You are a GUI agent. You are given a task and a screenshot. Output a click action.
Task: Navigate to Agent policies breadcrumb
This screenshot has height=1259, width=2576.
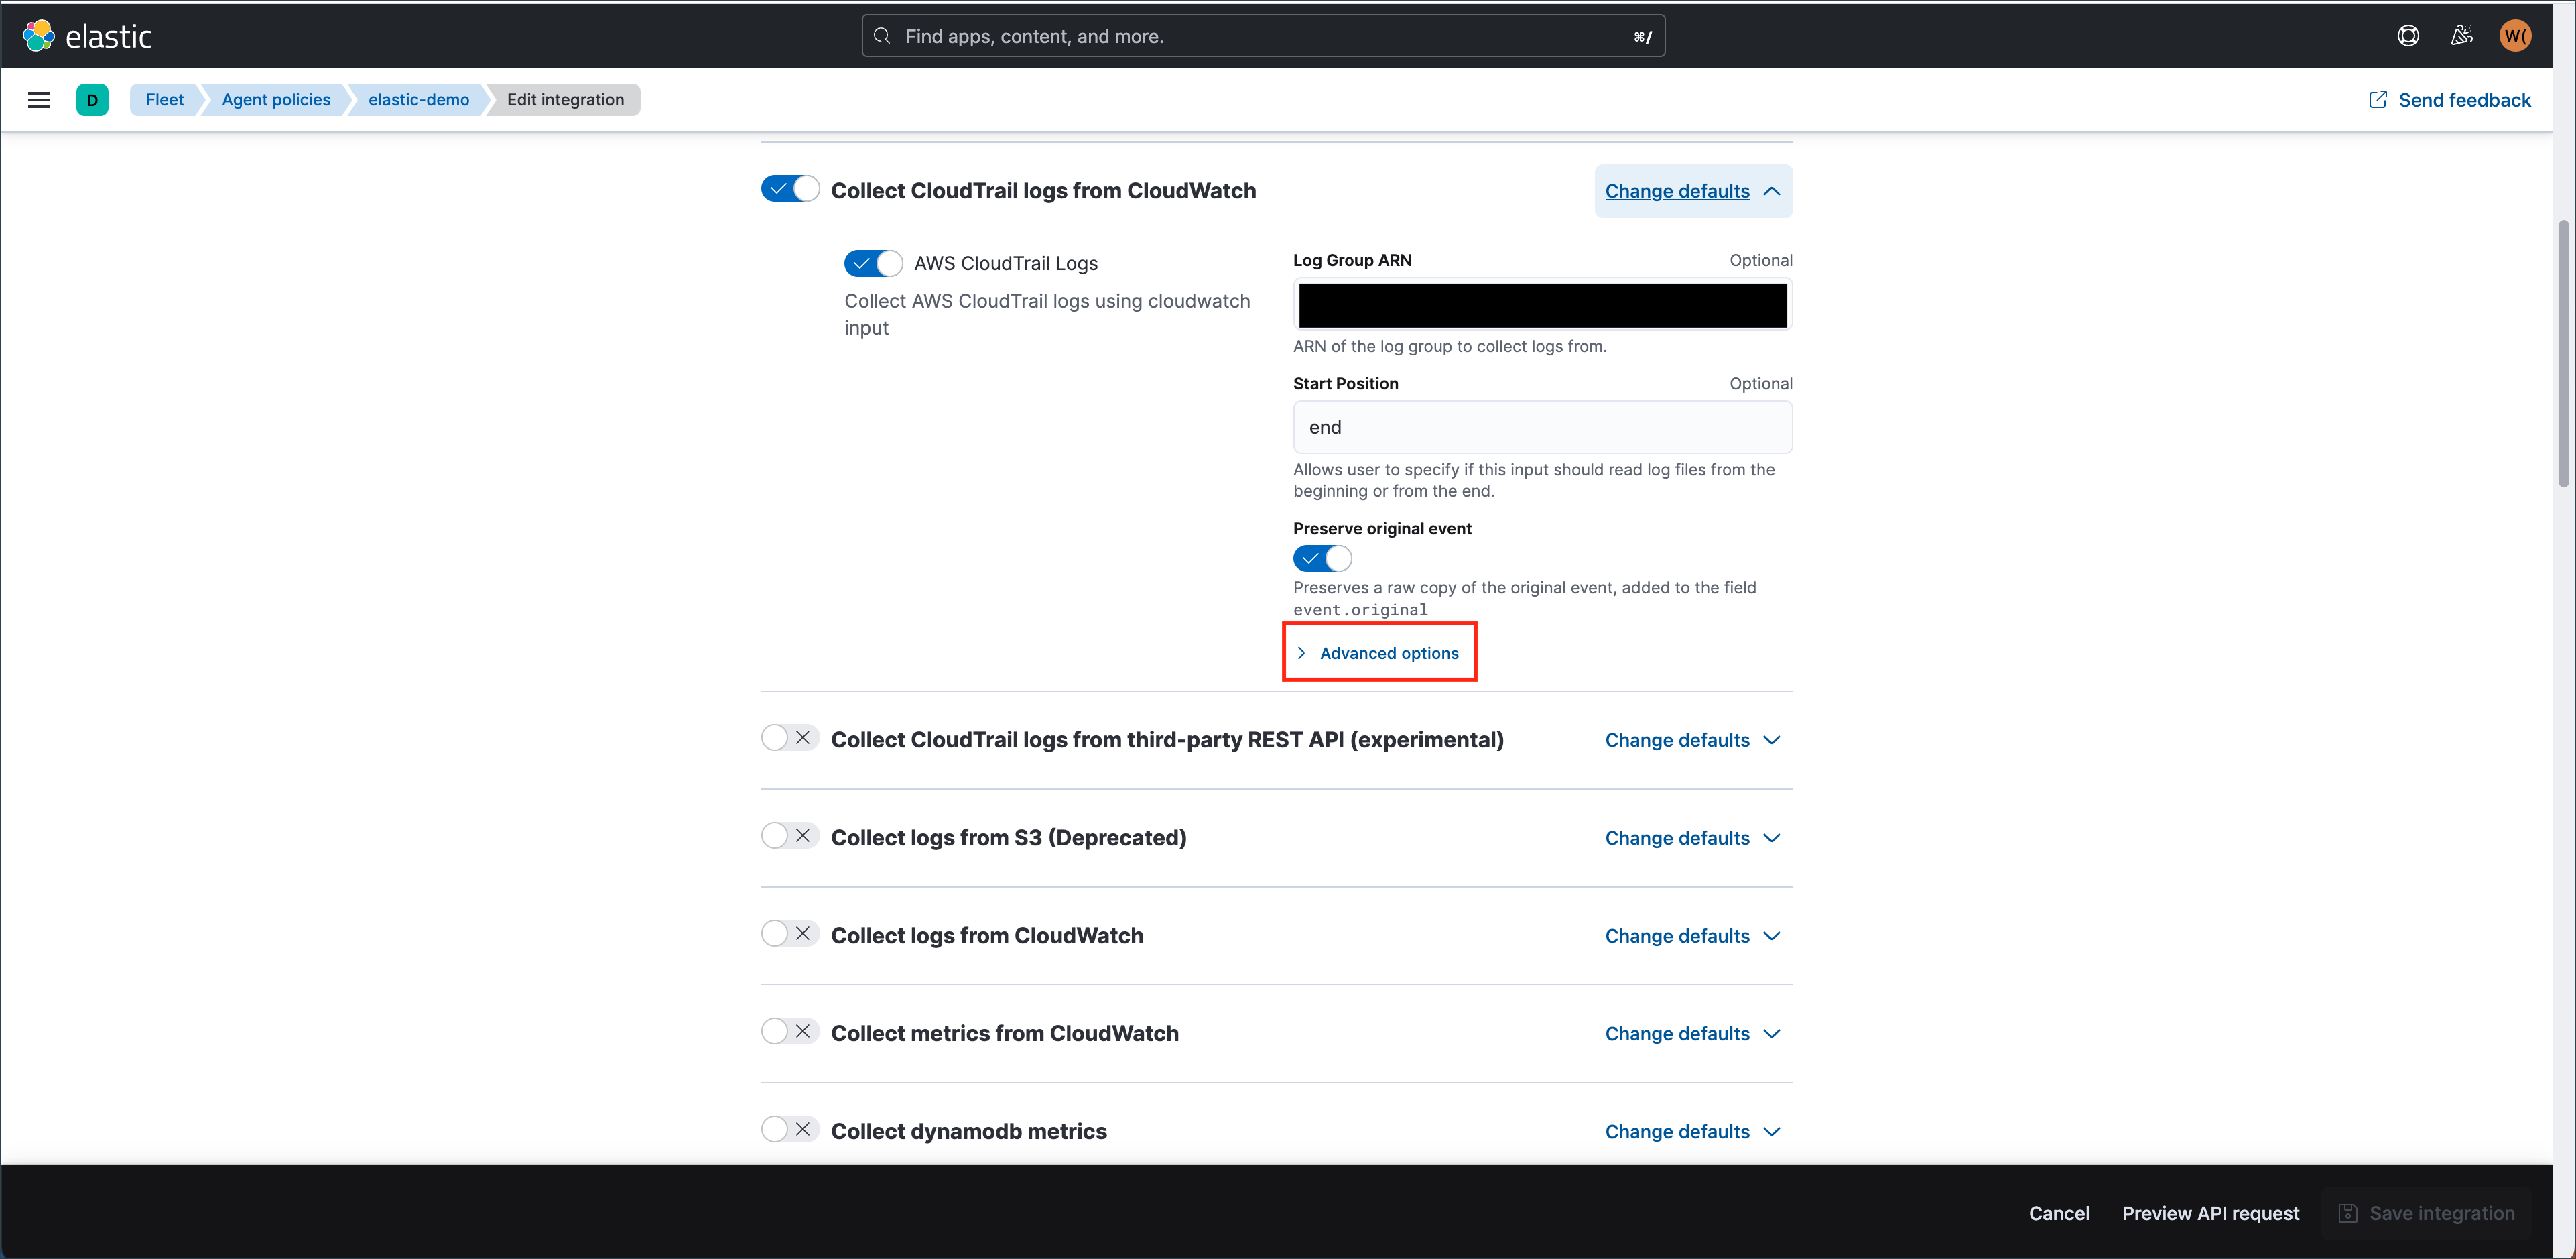(276, 100)
